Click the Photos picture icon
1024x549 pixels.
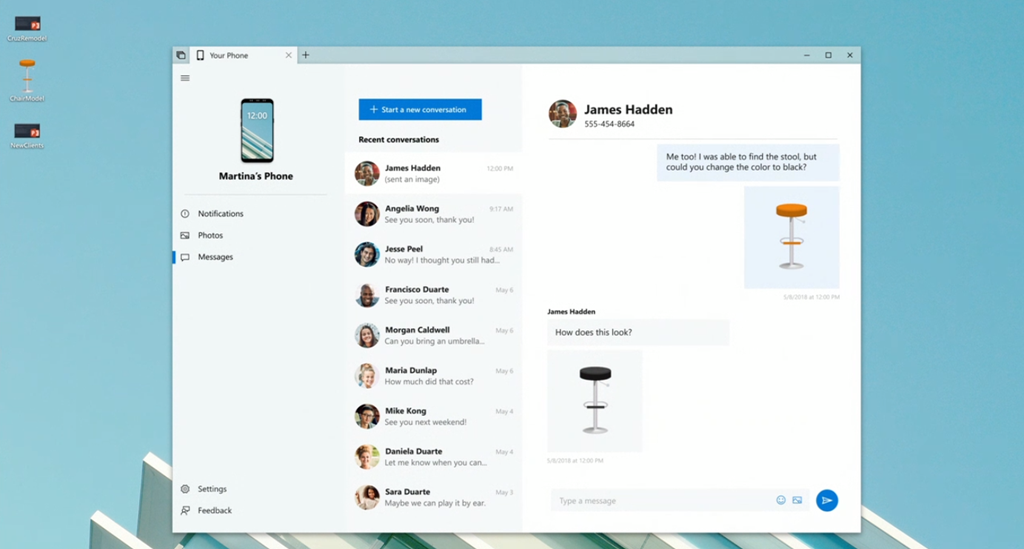[x=185, y=235]
